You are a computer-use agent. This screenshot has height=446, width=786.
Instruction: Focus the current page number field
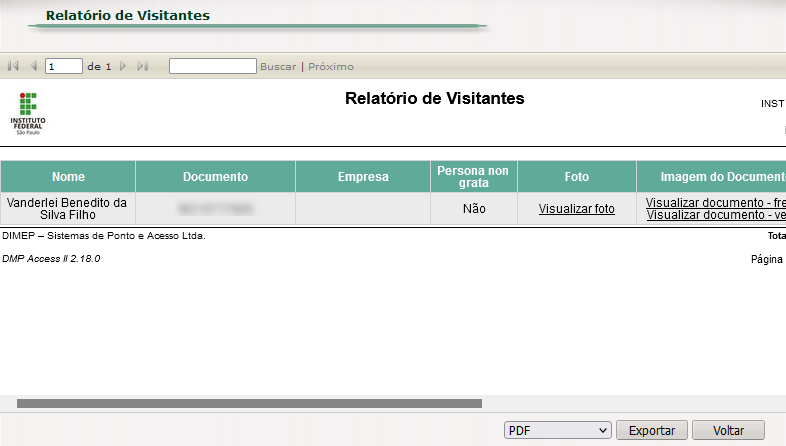coord(64,66)
